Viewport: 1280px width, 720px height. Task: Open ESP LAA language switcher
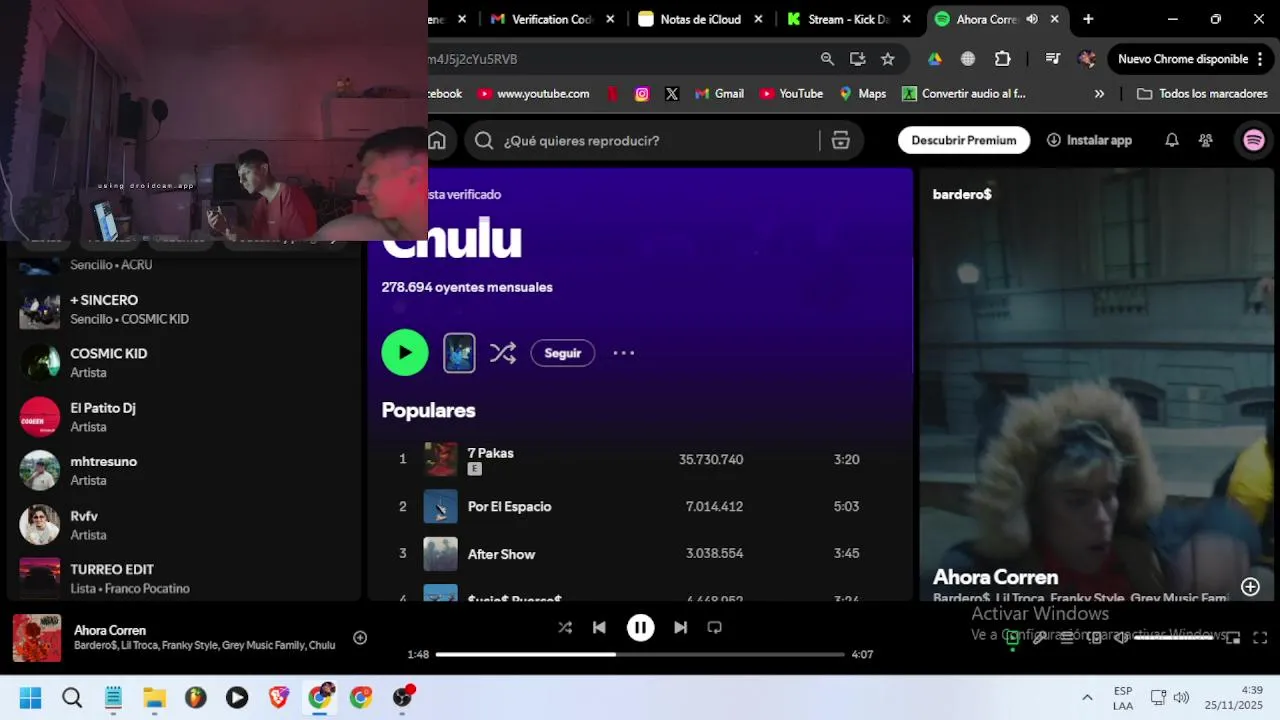(1123, 698)
